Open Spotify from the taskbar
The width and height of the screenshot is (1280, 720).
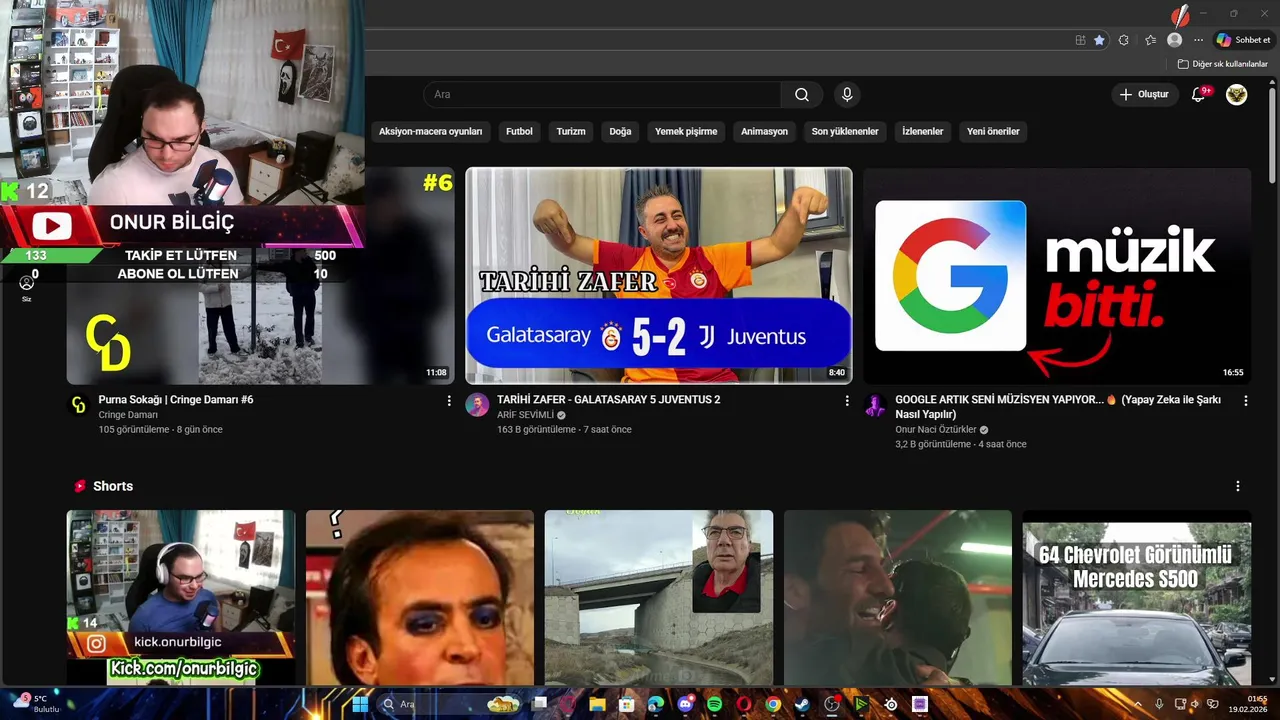pyautogui.click(x=714, y=704)
